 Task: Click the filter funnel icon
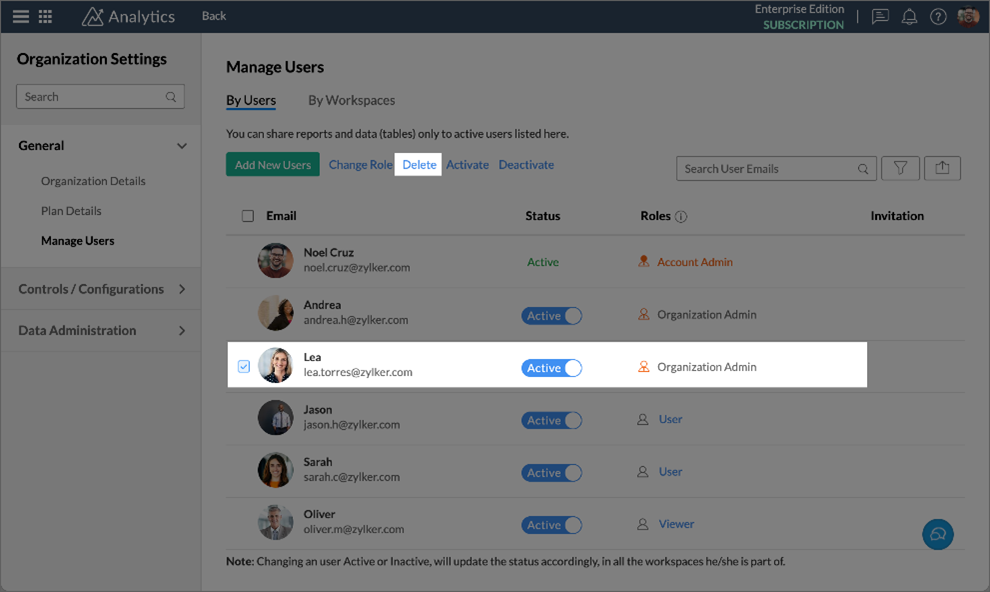click(900, 168)
